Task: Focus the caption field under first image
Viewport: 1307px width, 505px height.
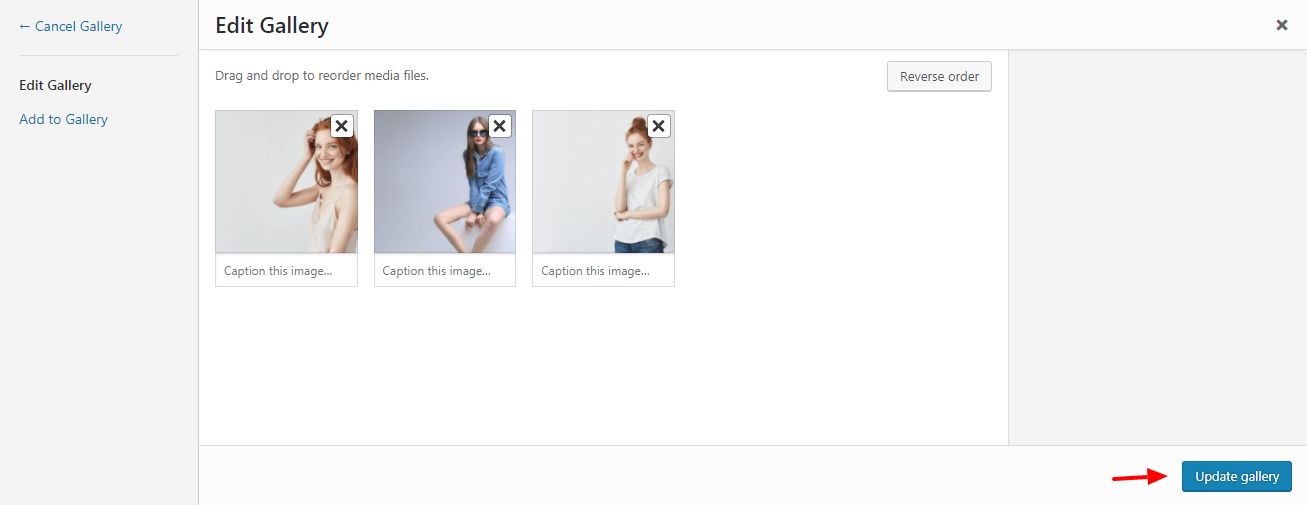Action: click(286, 271)
